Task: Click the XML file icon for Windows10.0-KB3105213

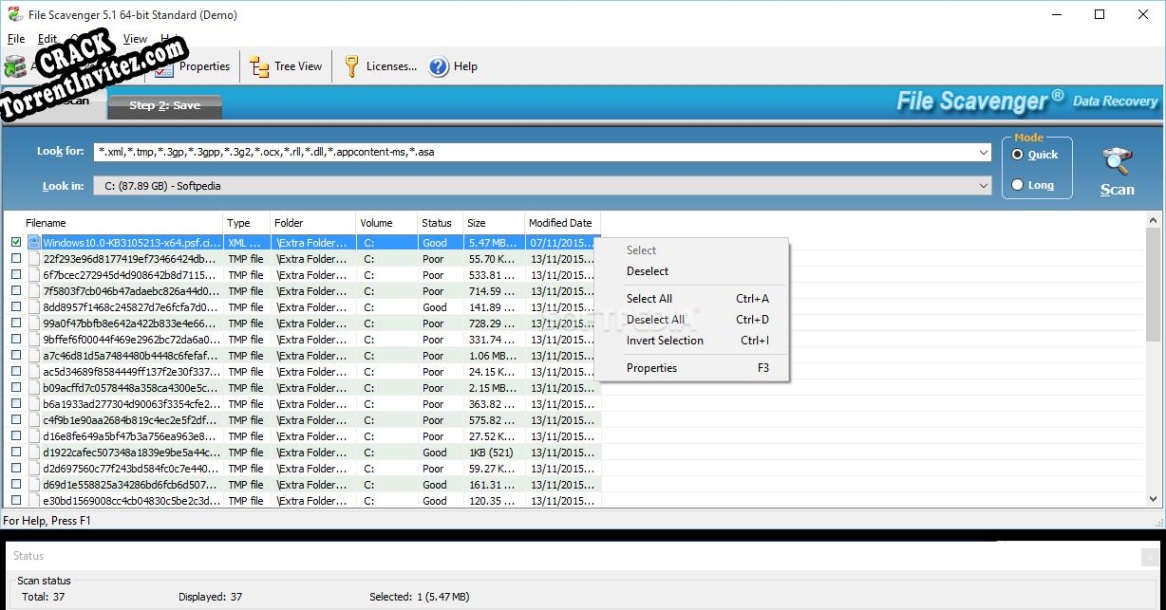Action: (34, 243)
